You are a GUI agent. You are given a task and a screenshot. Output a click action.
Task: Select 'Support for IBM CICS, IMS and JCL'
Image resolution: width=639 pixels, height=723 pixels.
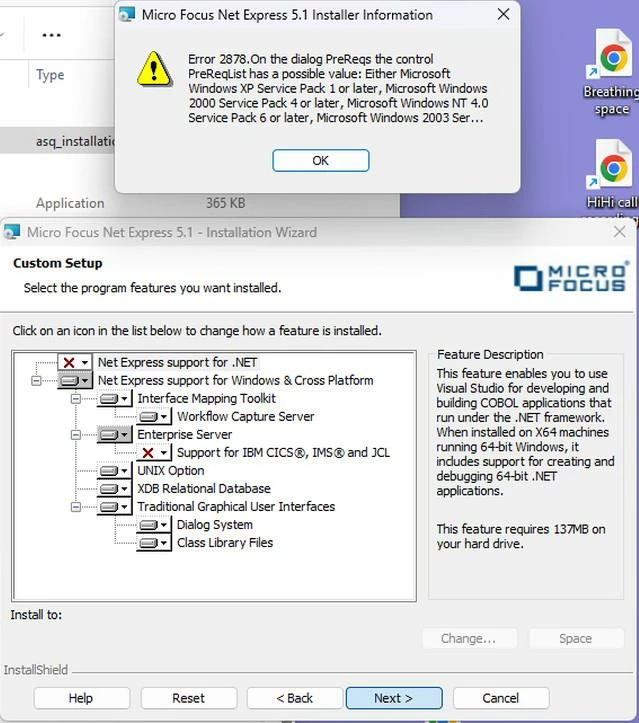click(283, 452)
